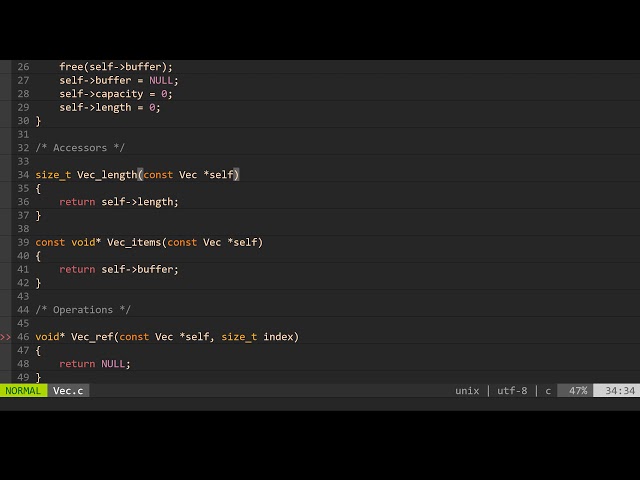Screen dimensions: 640x480
Task: Click return self->length; on line 36
Action: [x=119, y=202]
